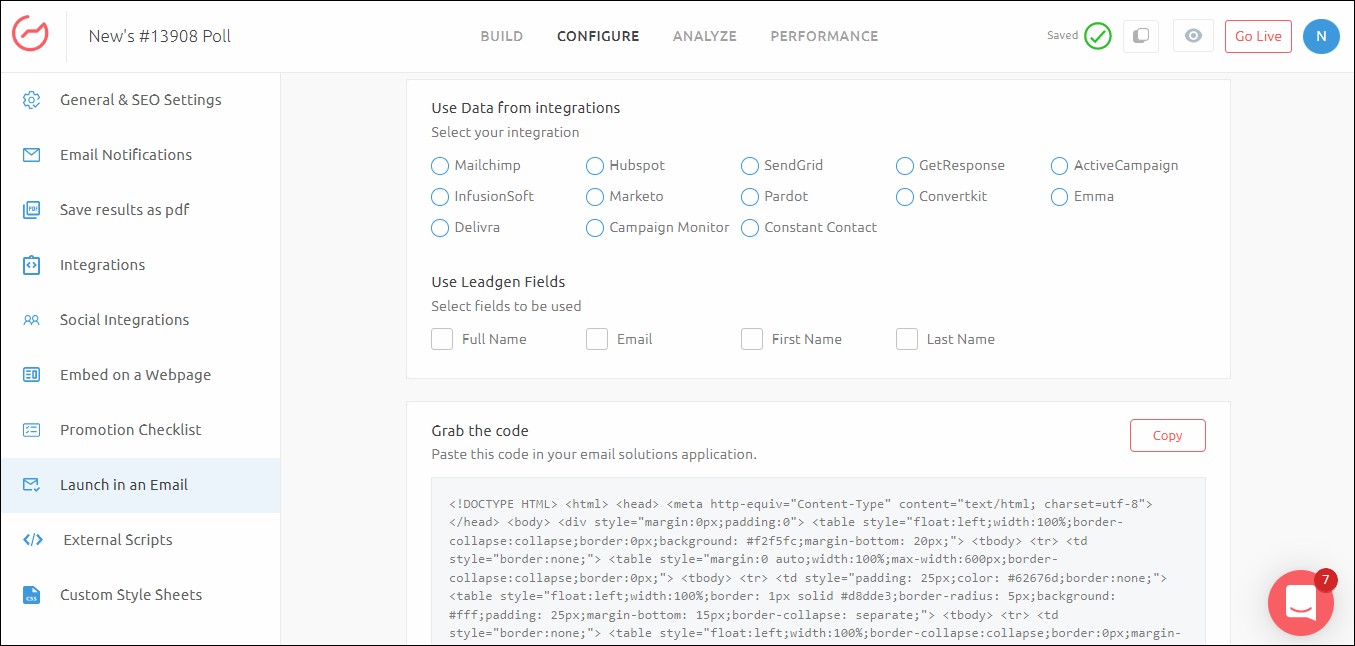Enable the Full Name leadgen checkbox
The image size is (1355, 646).
point(442,339)
